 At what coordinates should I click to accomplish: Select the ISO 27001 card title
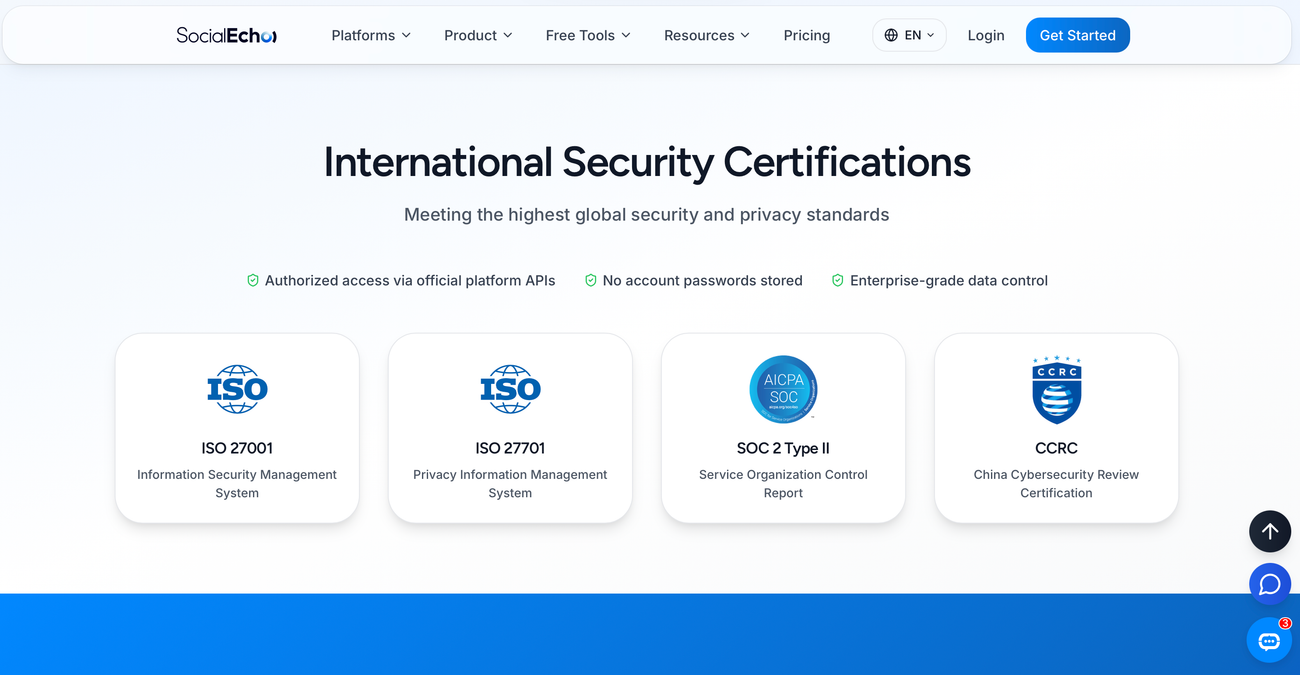click(237, 448)
